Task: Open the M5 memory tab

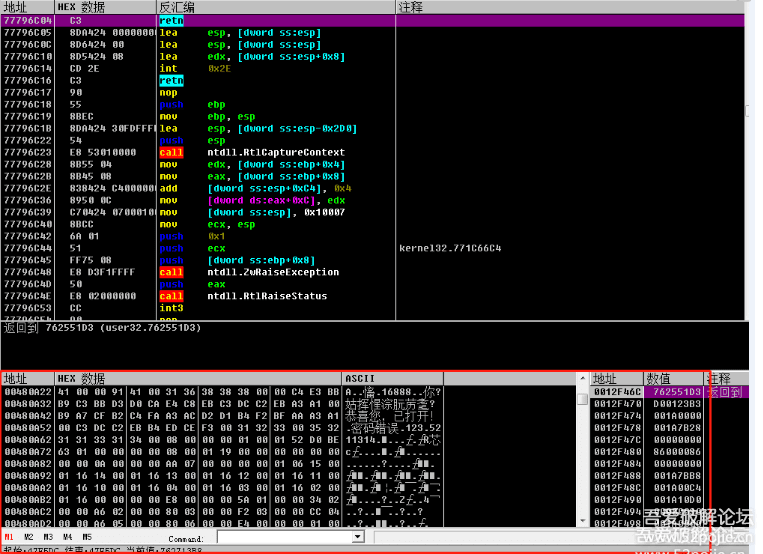Action: (86, 536)
